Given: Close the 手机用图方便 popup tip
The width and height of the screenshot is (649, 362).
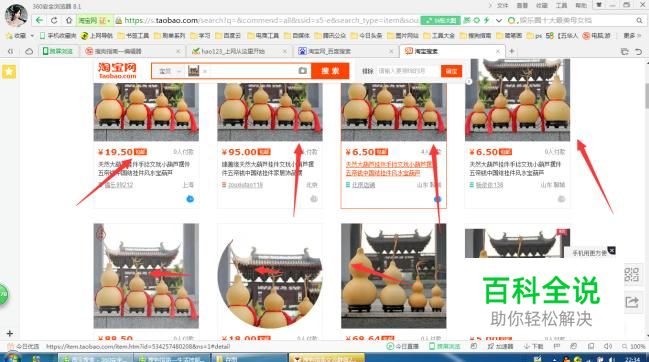Looking at the screenshot, I should 611,250.
